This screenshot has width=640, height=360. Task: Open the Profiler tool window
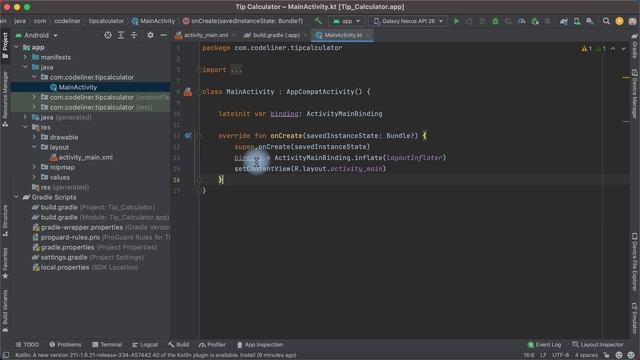coord(212,345)
